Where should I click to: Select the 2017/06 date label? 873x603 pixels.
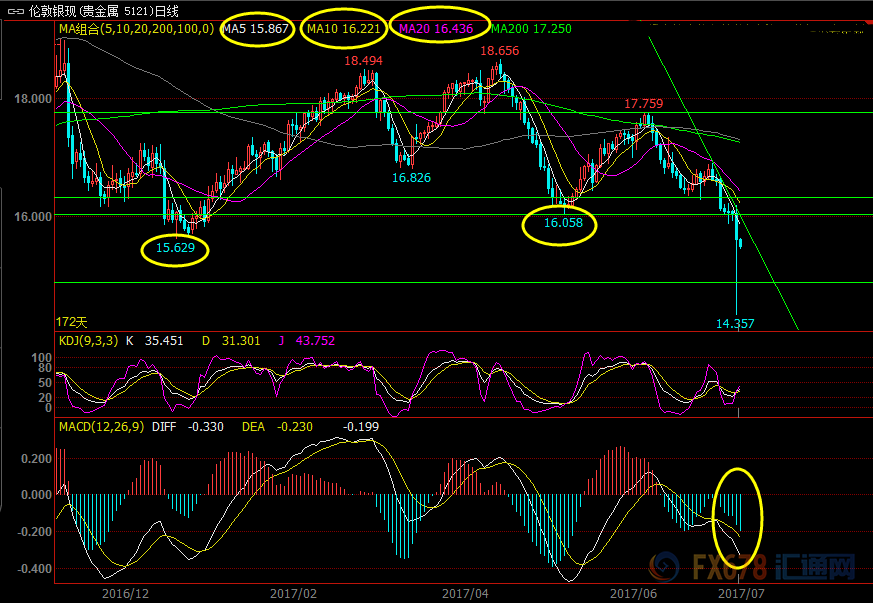633,594
